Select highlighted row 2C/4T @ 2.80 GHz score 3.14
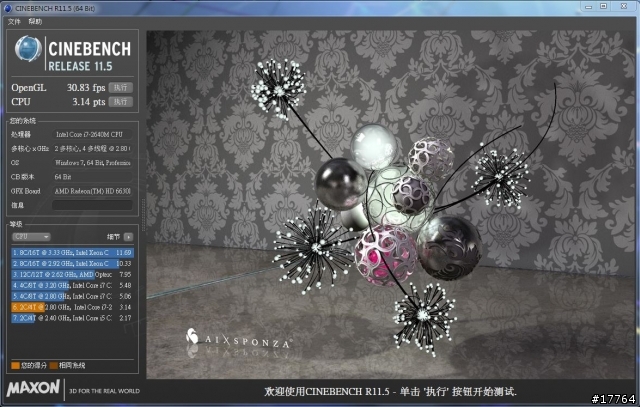The image size is (640, 407). [x=72, y=307]
